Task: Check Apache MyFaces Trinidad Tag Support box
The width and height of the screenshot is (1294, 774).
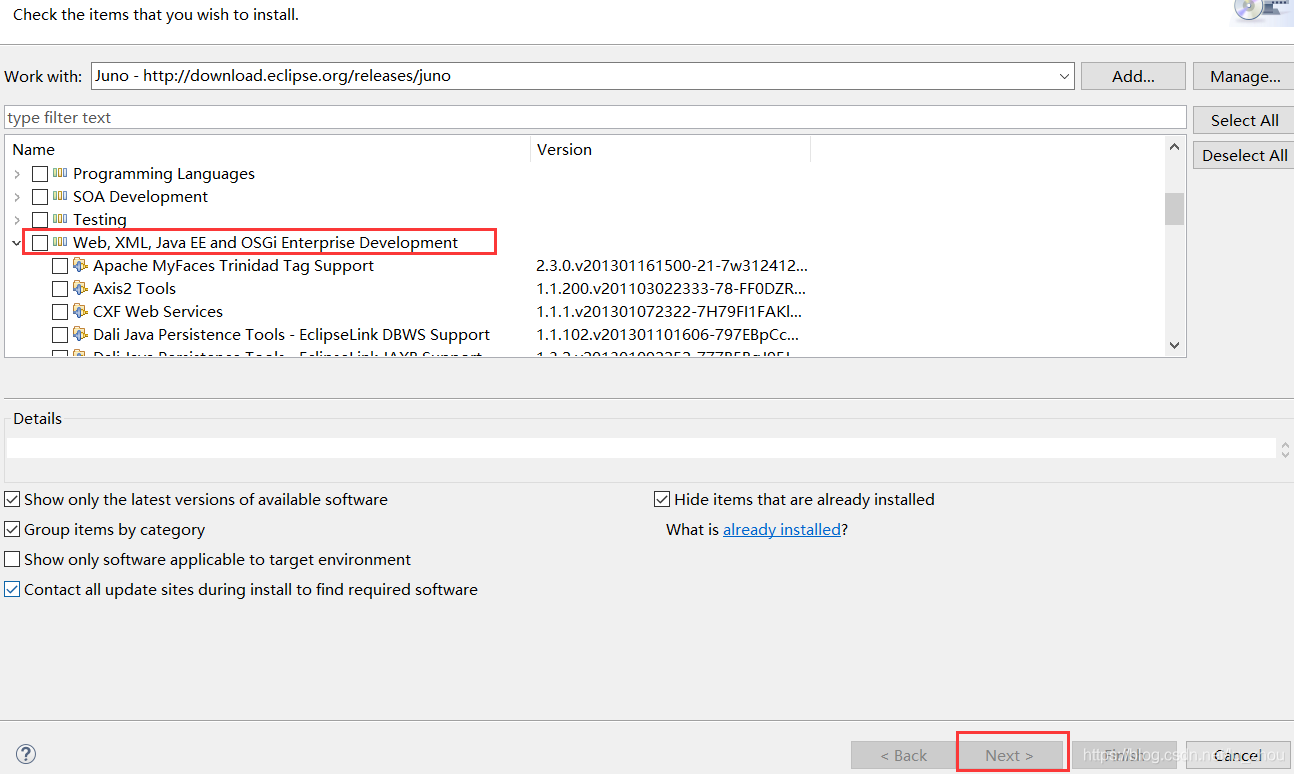Action: 60,266
